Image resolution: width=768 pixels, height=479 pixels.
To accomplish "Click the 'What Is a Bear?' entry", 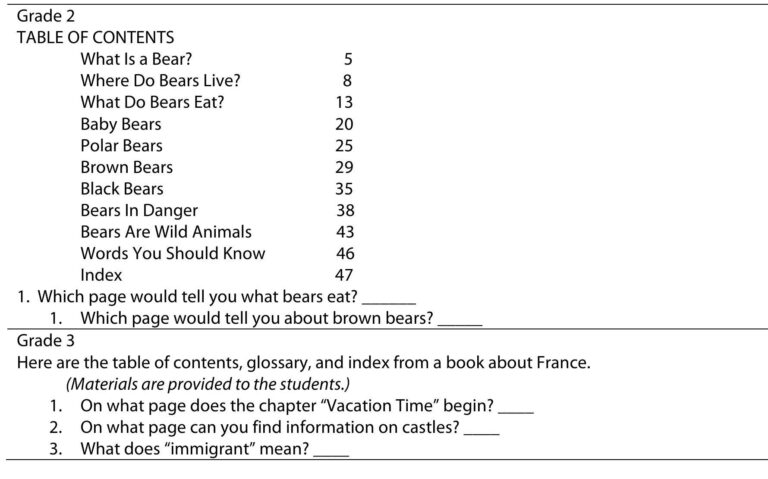I will tap(136, 59).
